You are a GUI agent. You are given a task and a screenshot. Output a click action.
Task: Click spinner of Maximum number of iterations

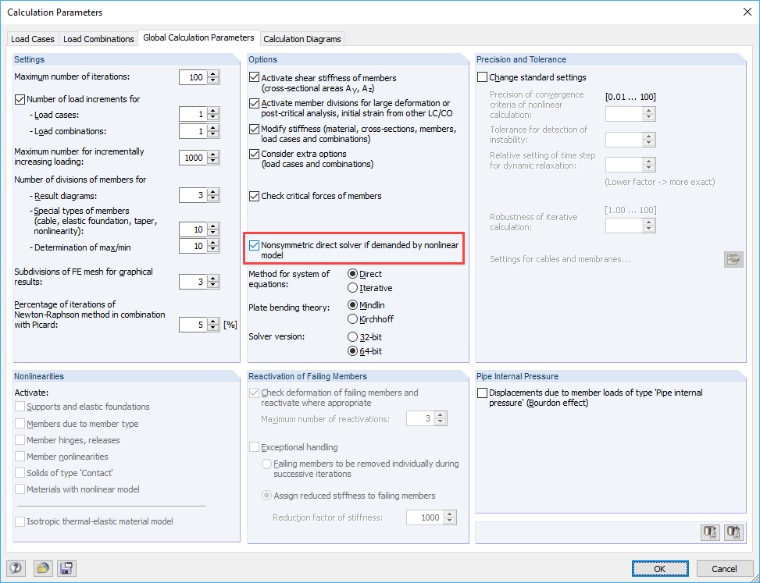[213, 77]
